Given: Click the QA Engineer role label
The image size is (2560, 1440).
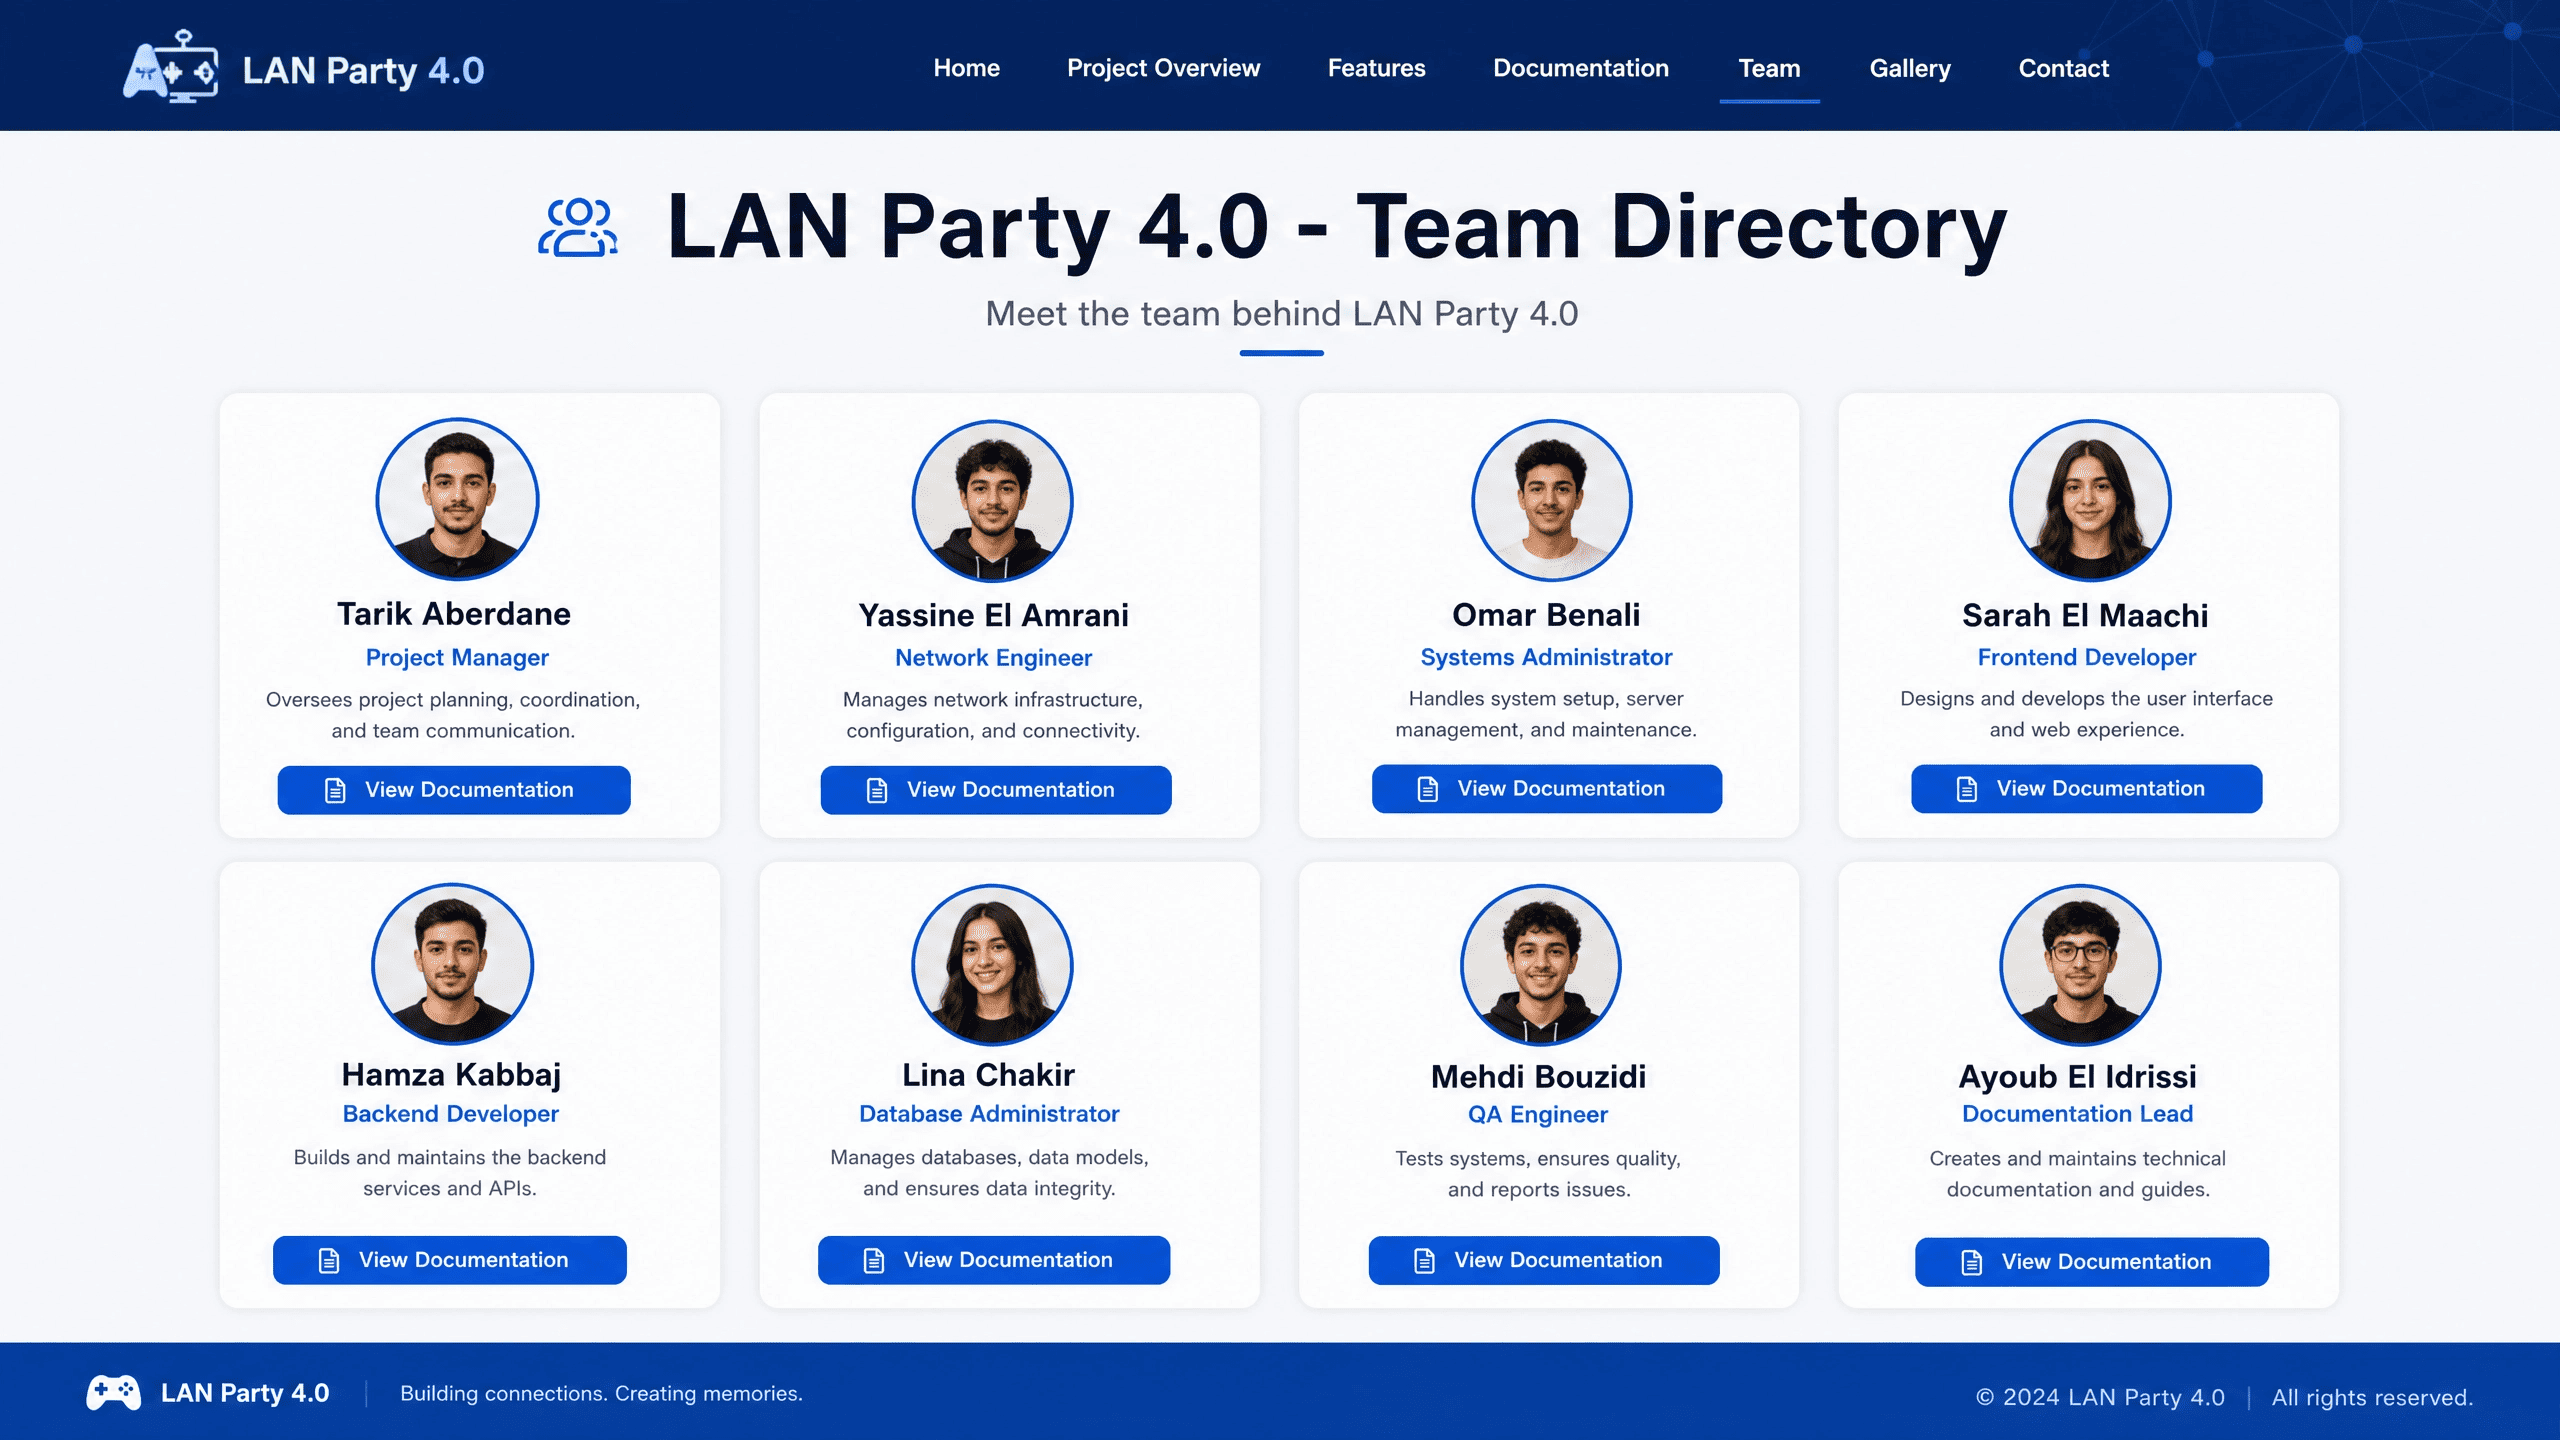Looking at the screenshot, I should (x=1538, y=1115).
